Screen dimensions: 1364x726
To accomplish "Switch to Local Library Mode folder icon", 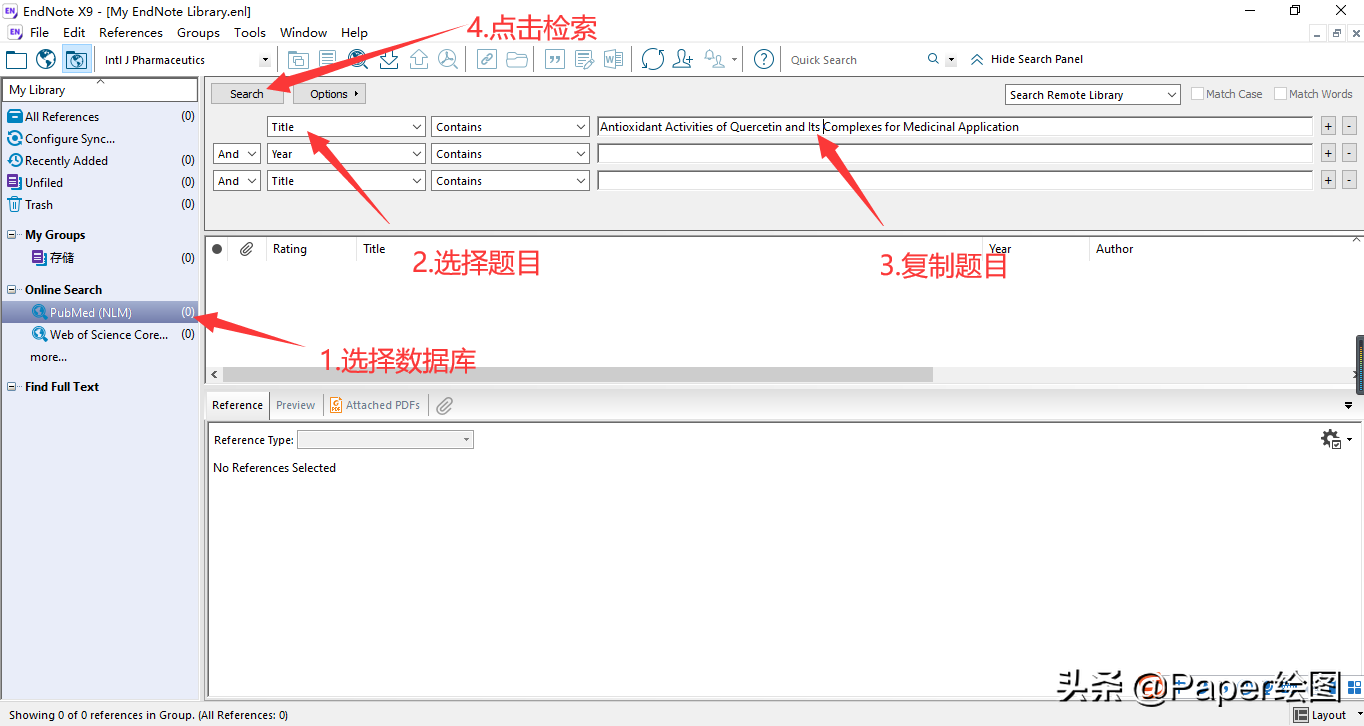I will pyautogui.click(x=16, y=59).
